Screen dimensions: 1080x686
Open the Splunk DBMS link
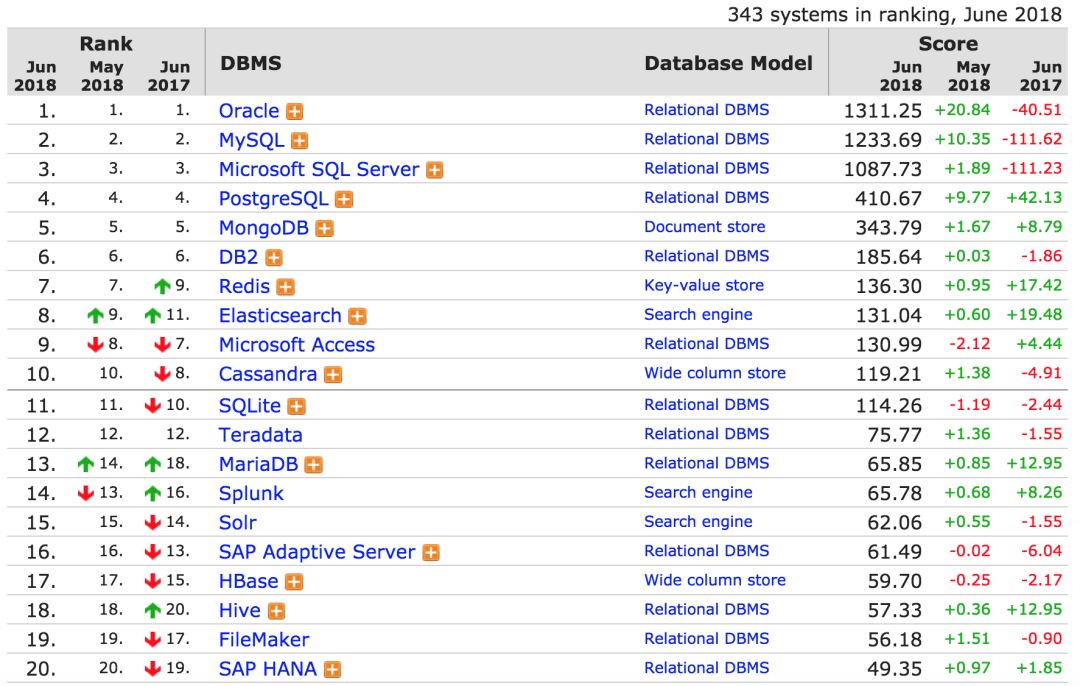pos(251,494)
